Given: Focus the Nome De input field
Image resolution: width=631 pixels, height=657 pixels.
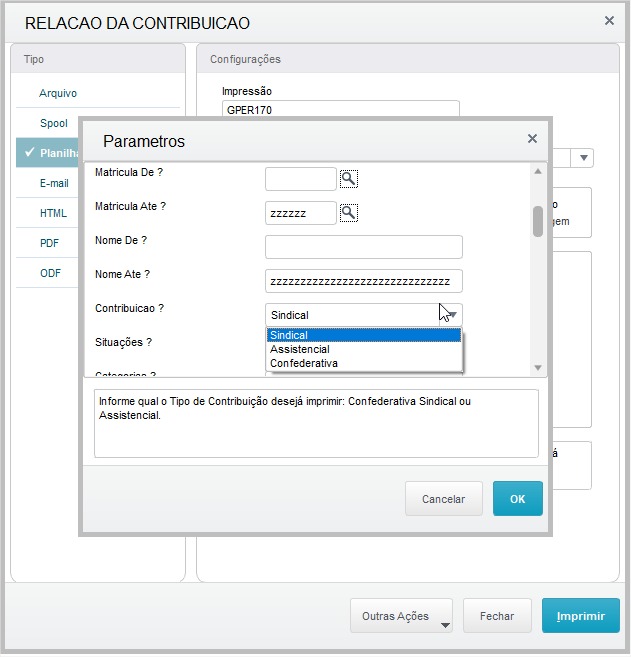Looking at the screenshot, I should point(364,247).
